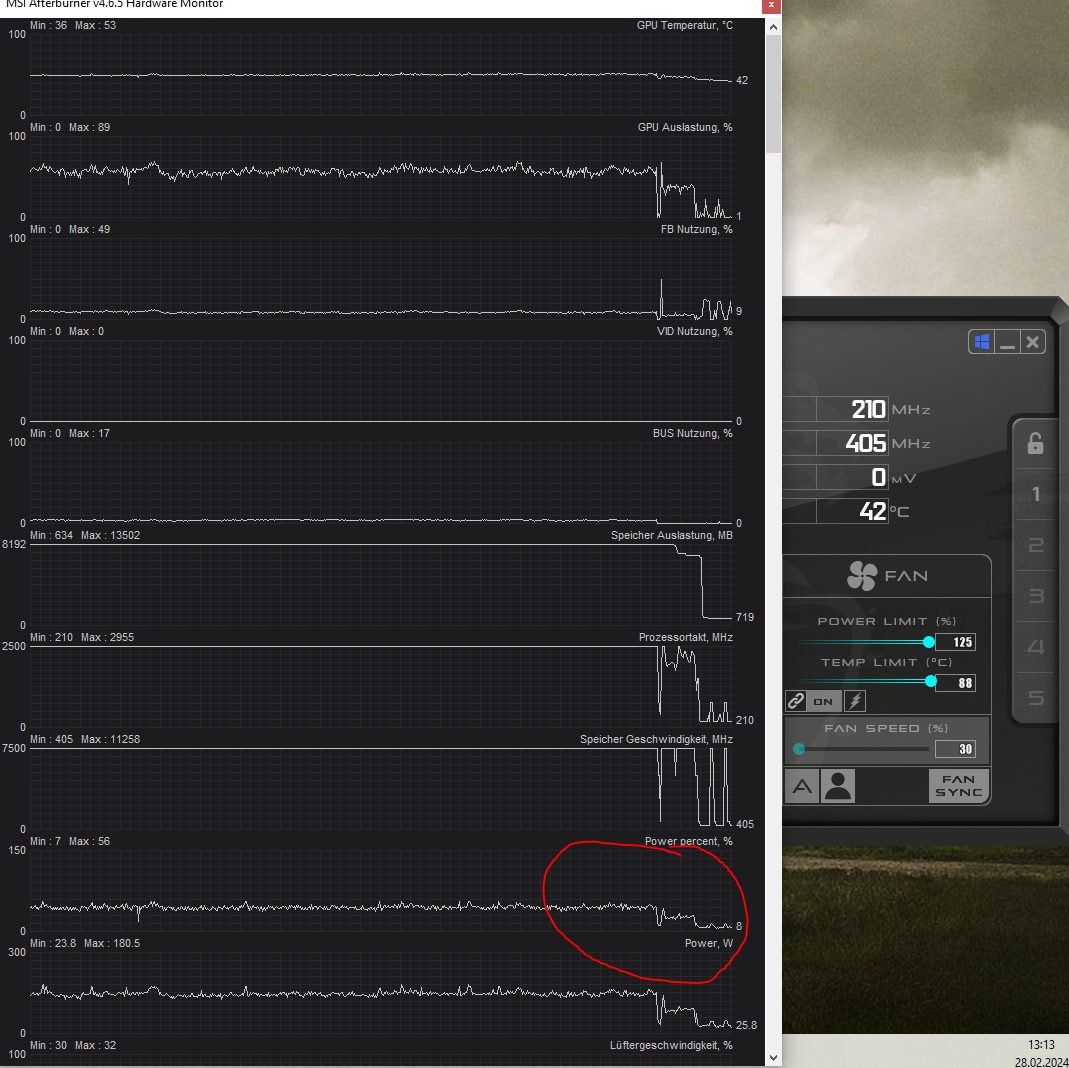The height and width of the screenshot is (1068, 1069).
Task: Click the 'Prozessortakt, MHz' graph label
Action: click(686, 638)
